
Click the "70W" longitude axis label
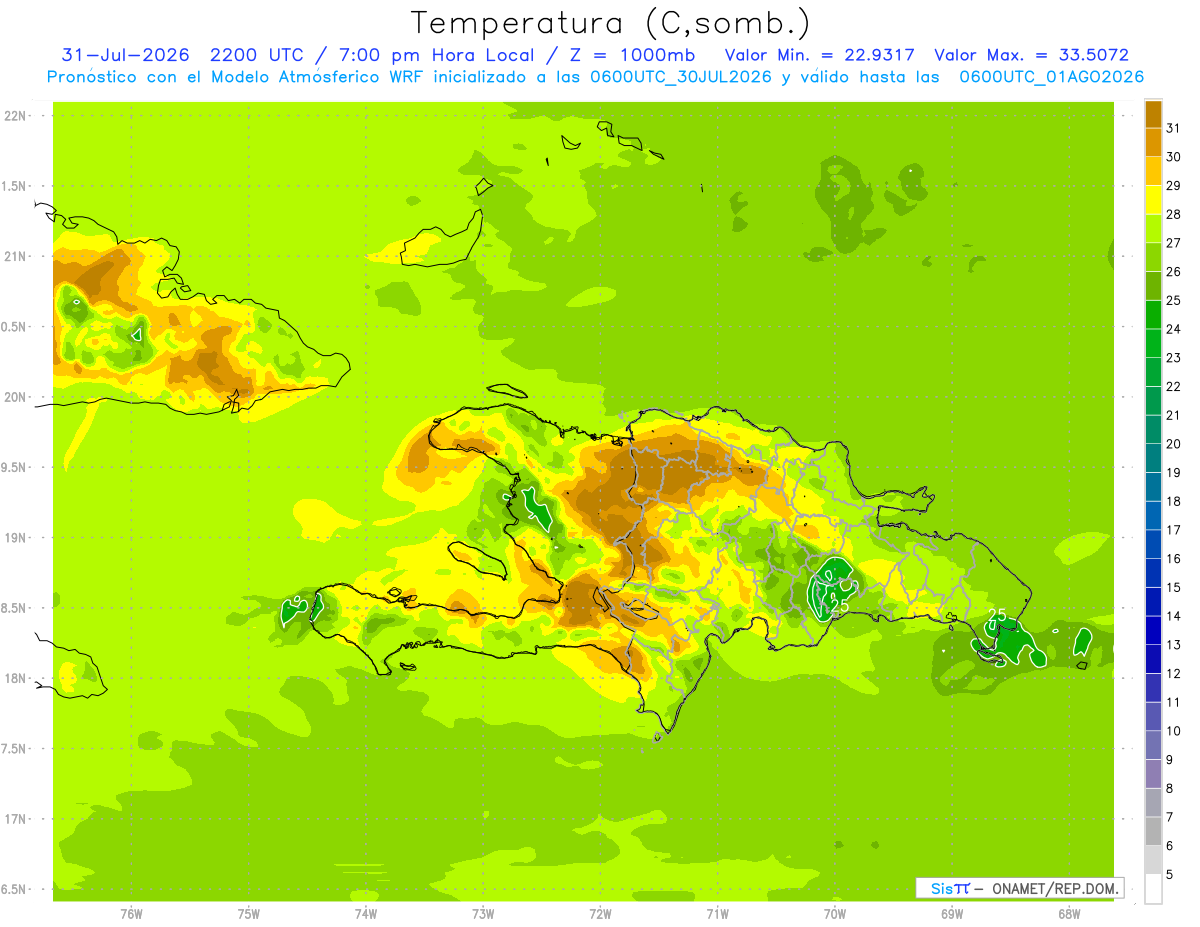click(x=835, y=912)
